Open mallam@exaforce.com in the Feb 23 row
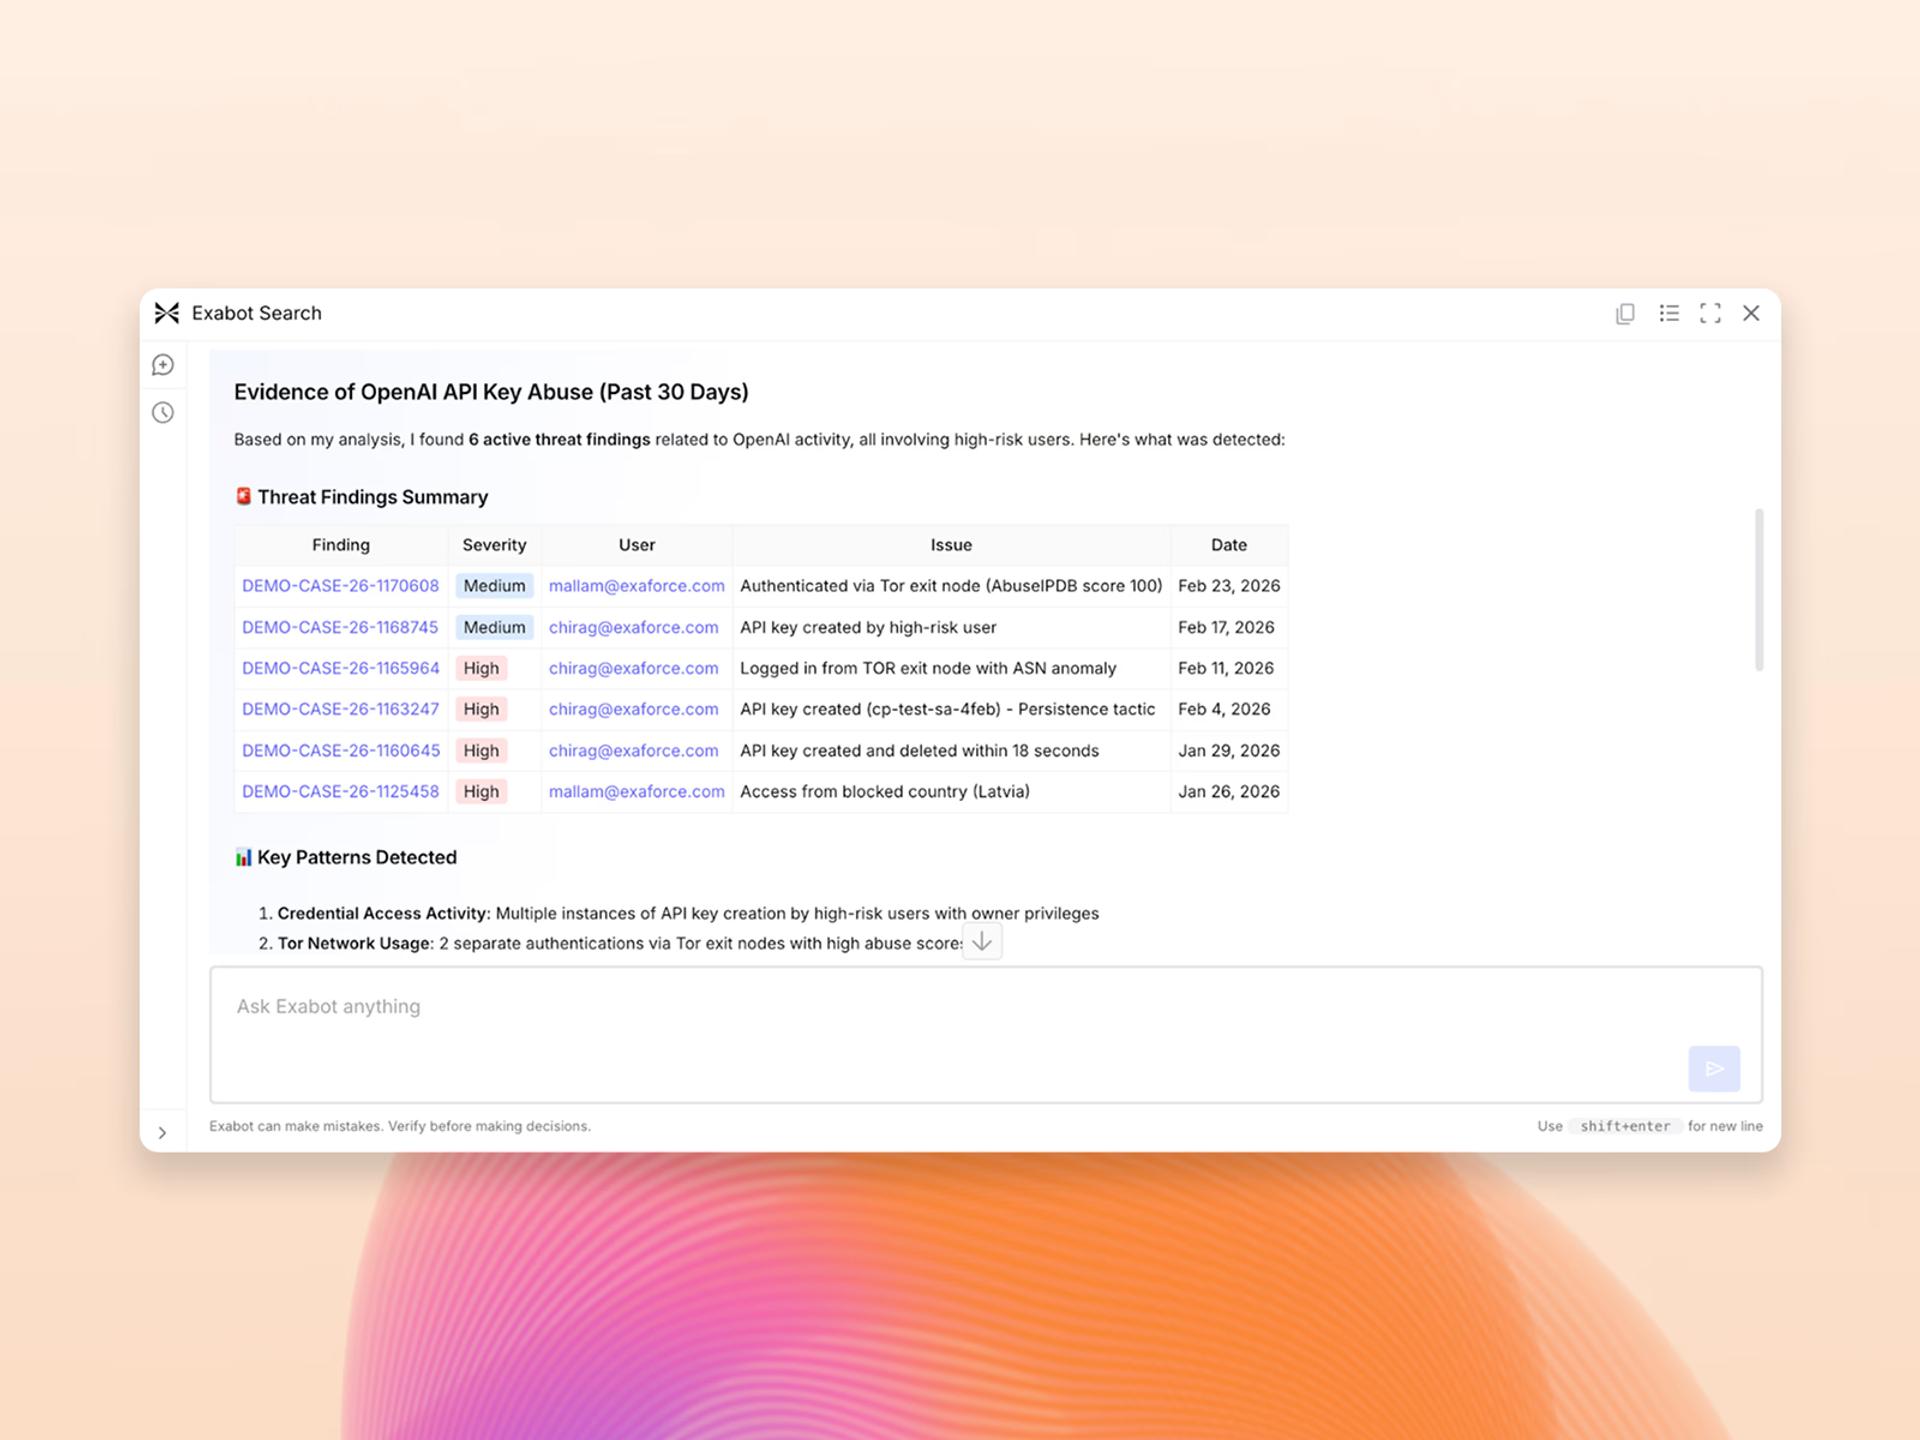 click(636, 586)
